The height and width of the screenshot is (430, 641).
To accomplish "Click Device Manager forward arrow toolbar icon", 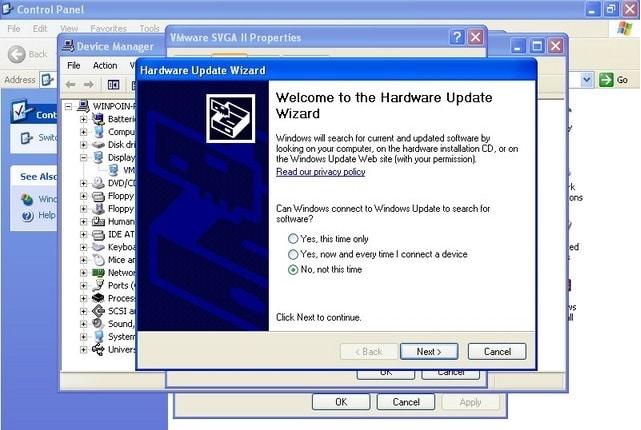I will click(x=88, y=85).
